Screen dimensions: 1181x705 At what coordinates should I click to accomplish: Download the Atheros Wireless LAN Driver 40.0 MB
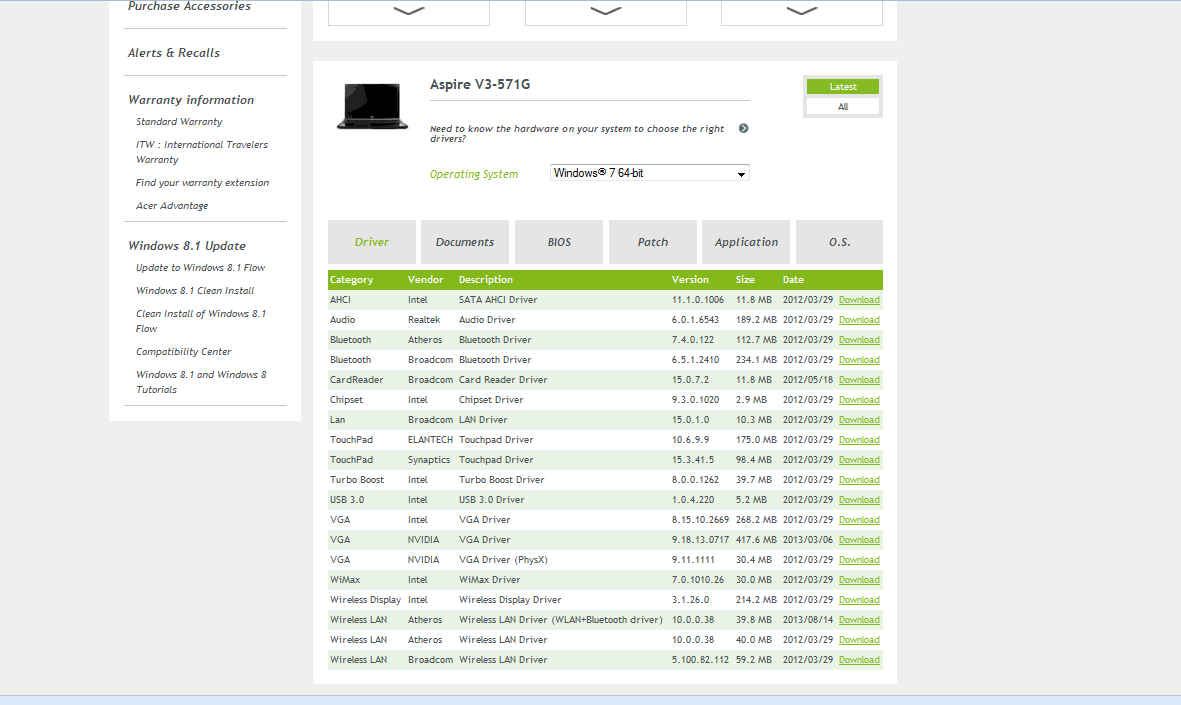pos(859,639)
